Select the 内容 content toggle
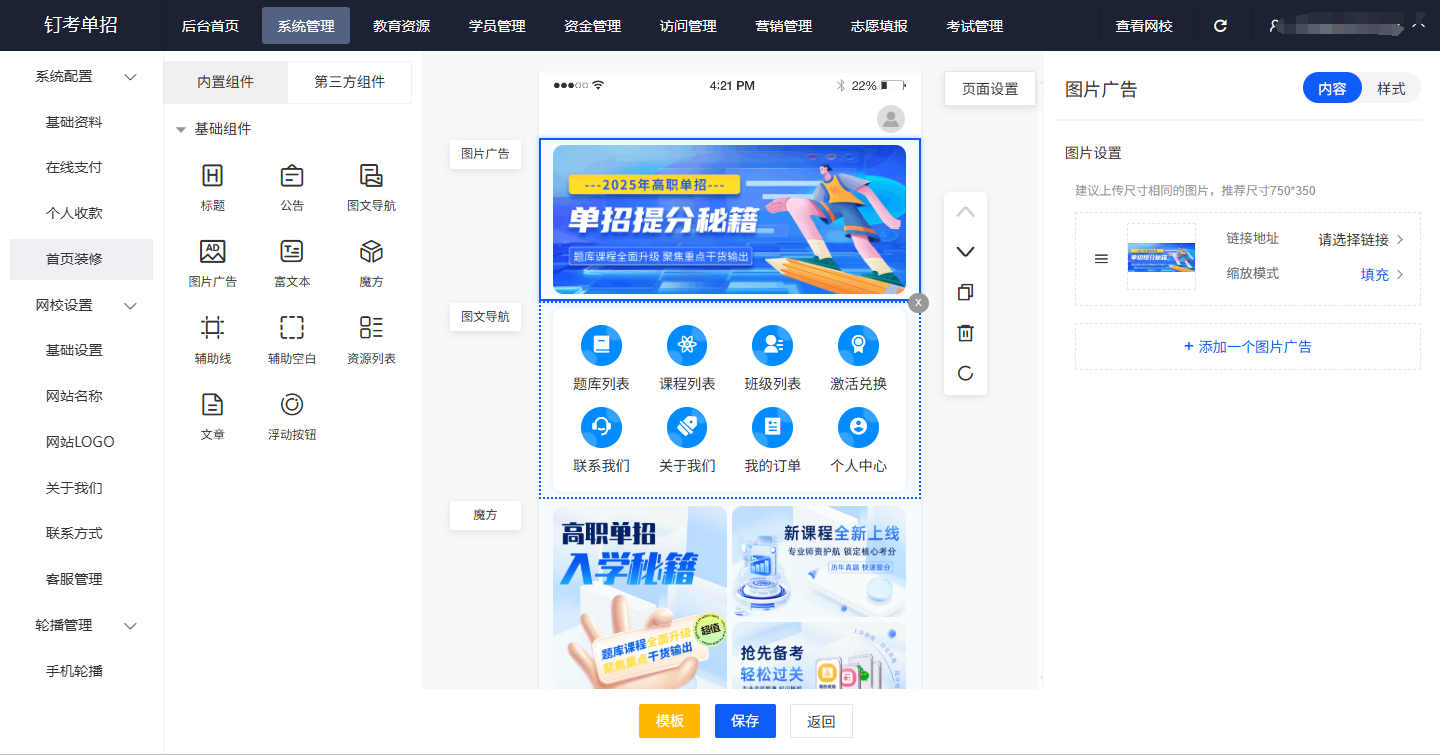 (x=1332, y=89)
